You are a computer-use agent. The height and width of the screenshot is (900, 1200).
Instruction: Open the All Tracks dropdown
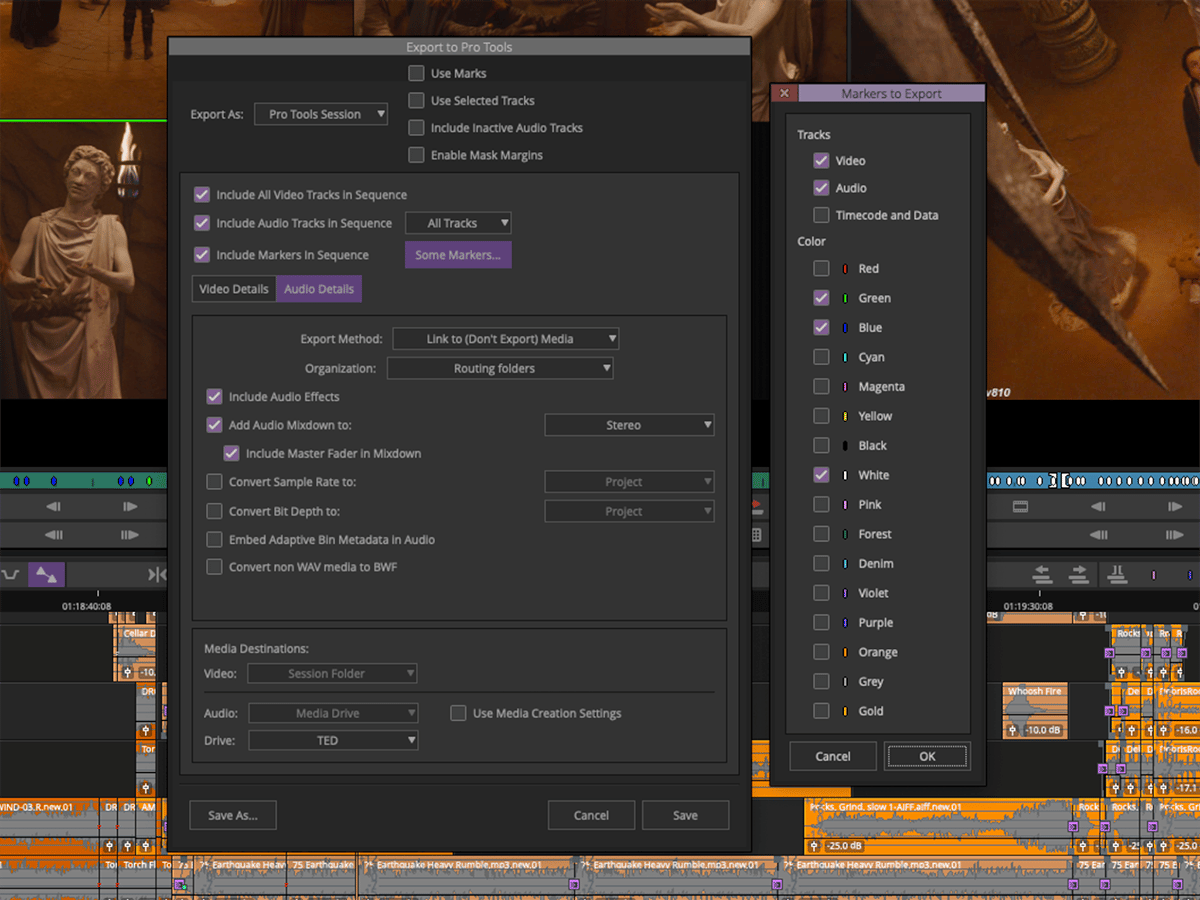click(458, 223)
